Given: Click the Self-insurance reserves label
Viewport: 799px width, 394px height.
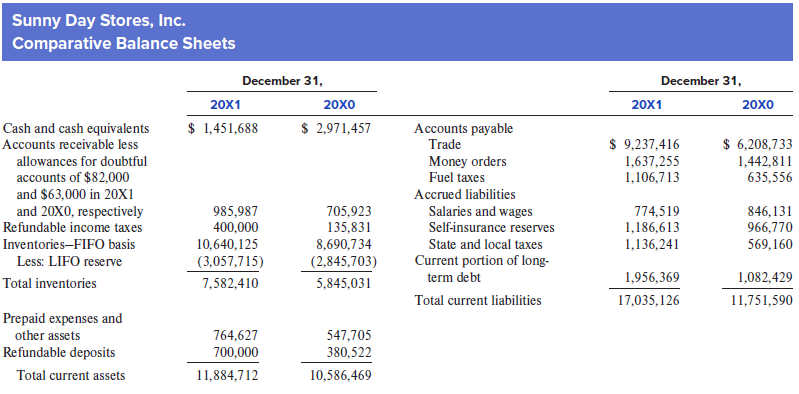Looking at the screenshot, I should pos(492,227).
